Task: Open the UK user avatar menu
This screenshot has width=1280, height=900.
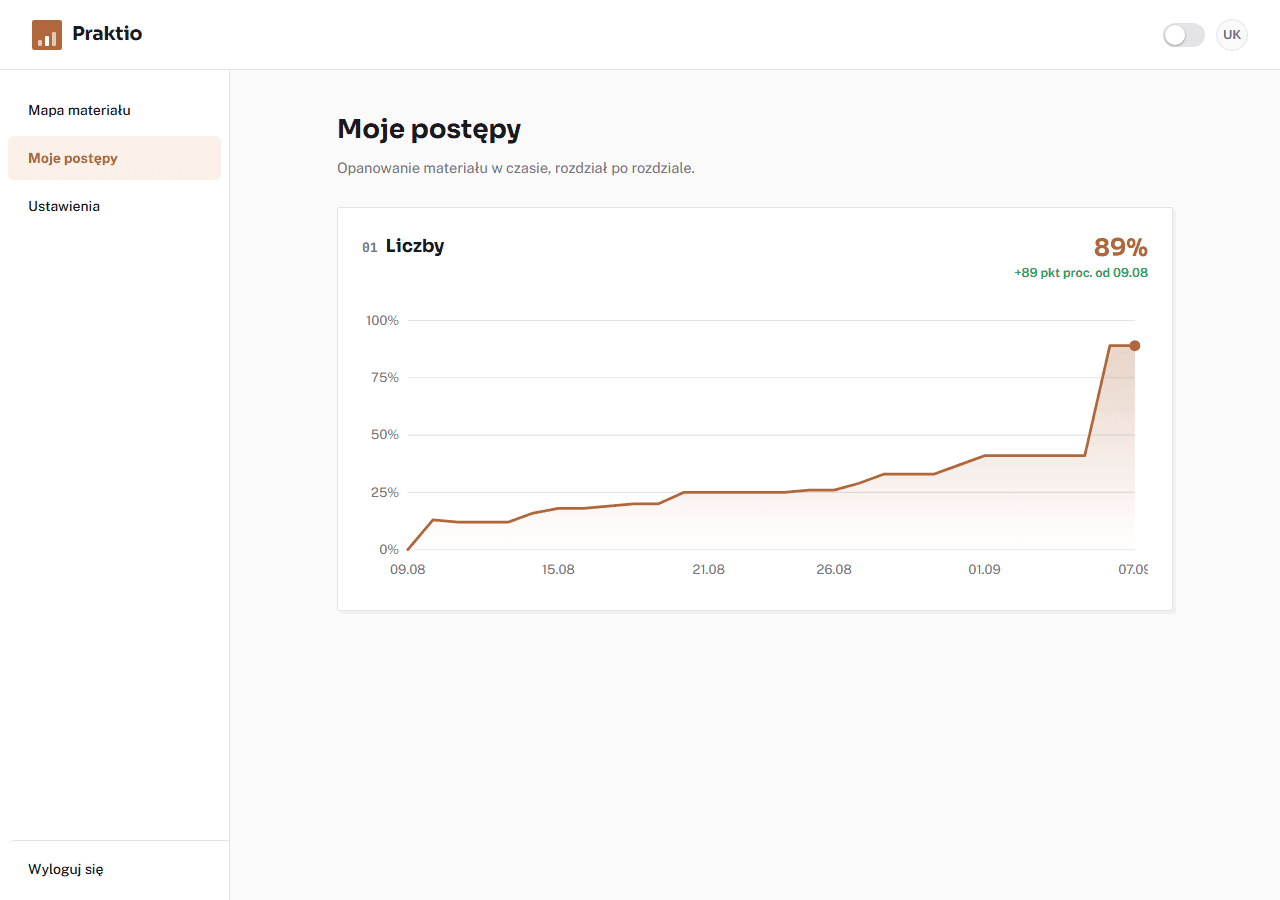Action: click(1232, 35)
